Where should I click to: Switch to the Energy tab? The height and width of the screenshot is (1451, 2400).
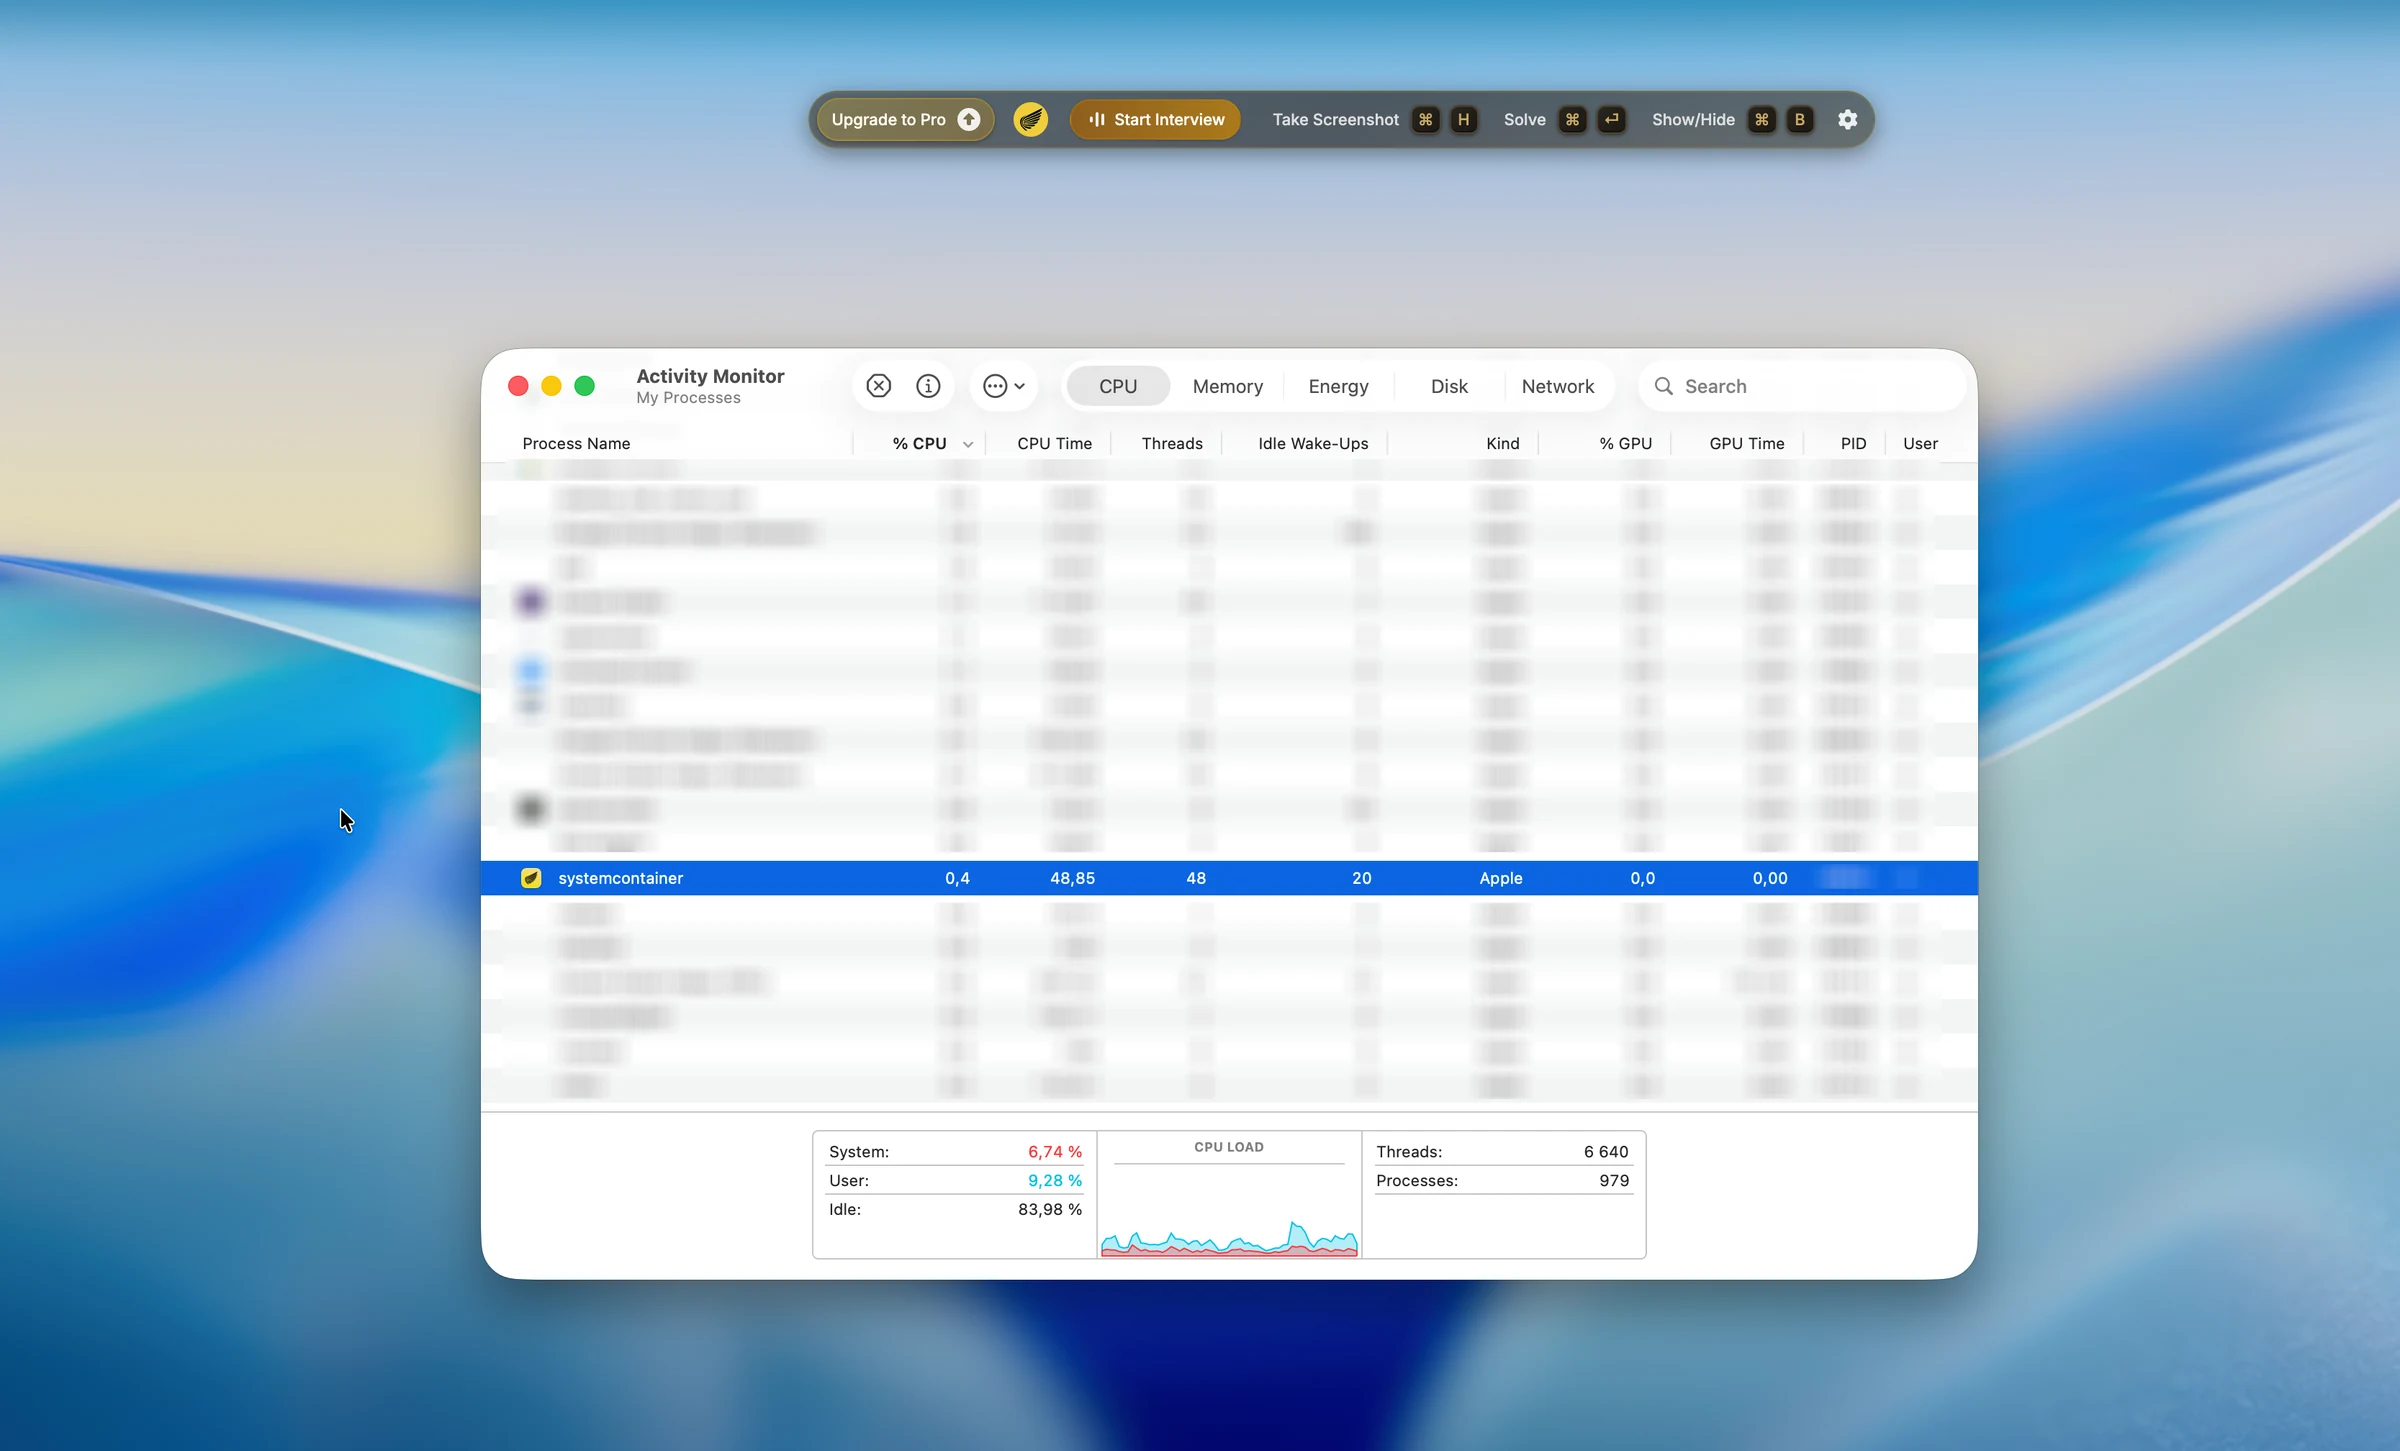pos(1338,386)
